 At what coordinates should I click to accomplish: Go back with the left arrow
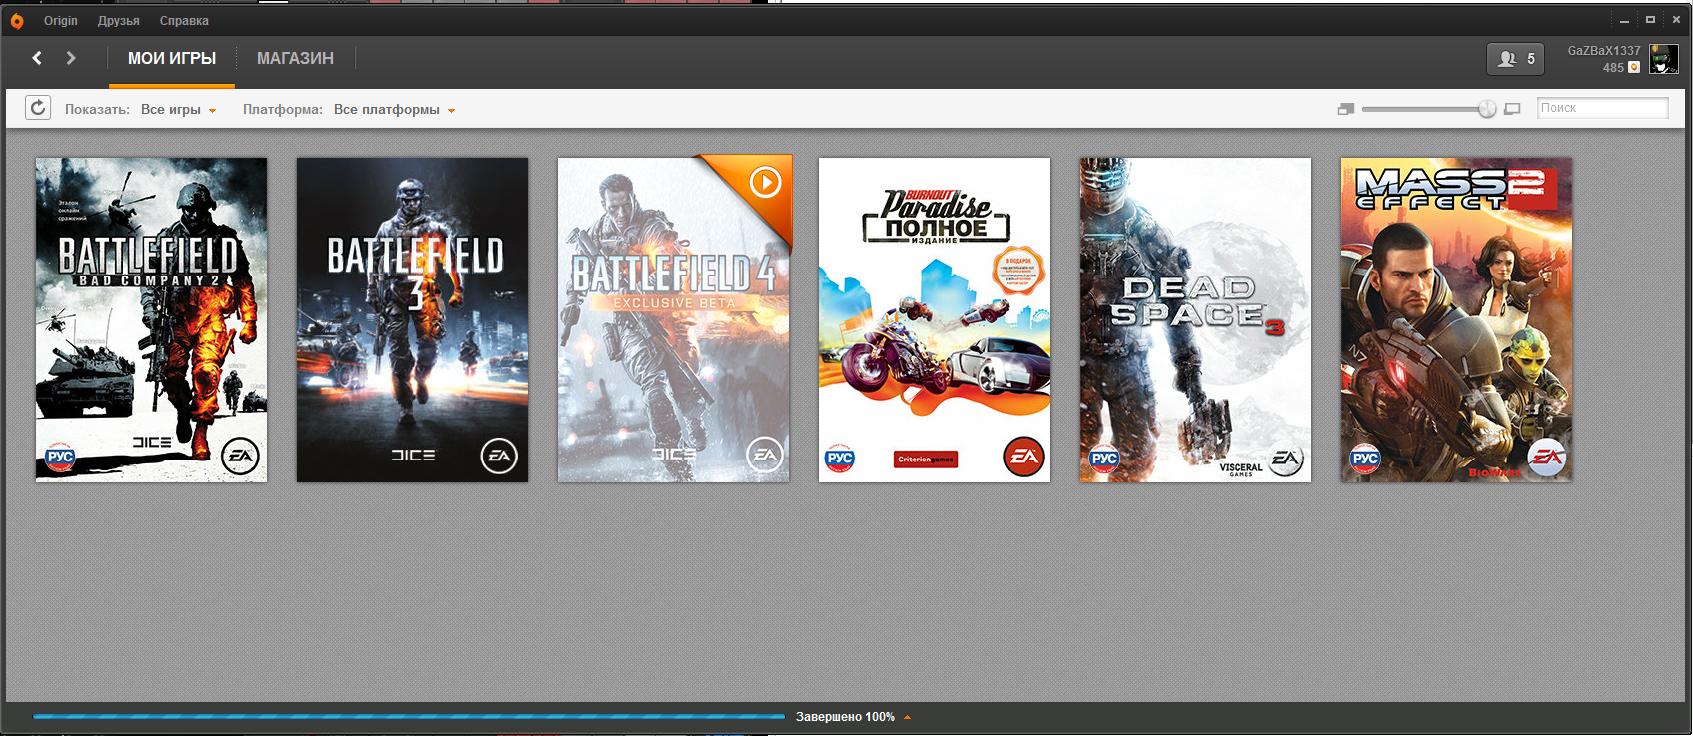pos(37,58)
